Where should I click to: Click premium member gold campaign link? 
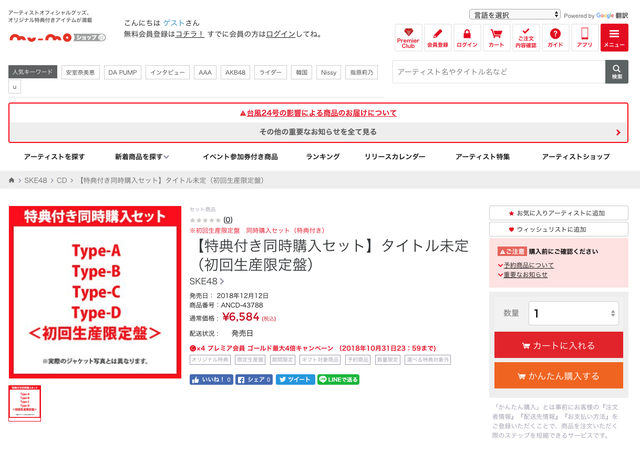coord(313,348)
